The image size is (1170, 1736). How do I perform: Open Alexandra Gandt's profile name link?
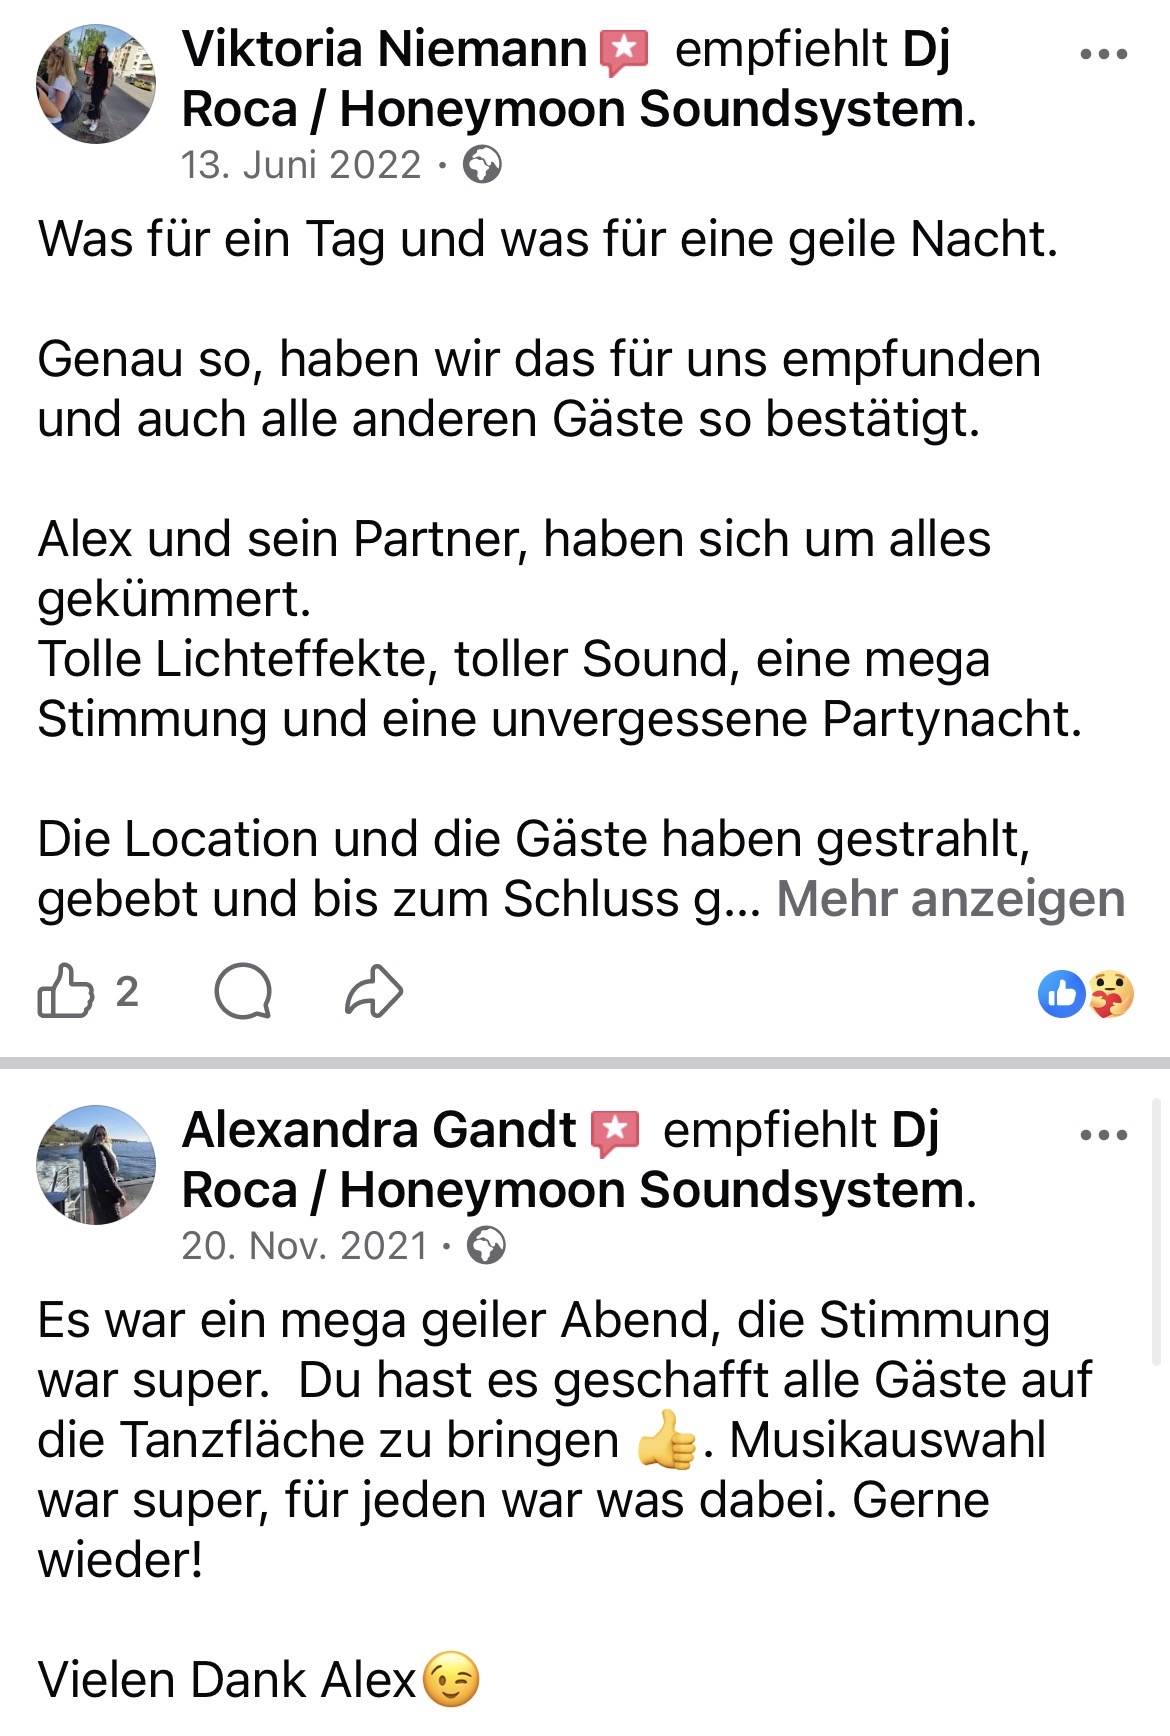pyautogui.click(x=379, y=1130)
